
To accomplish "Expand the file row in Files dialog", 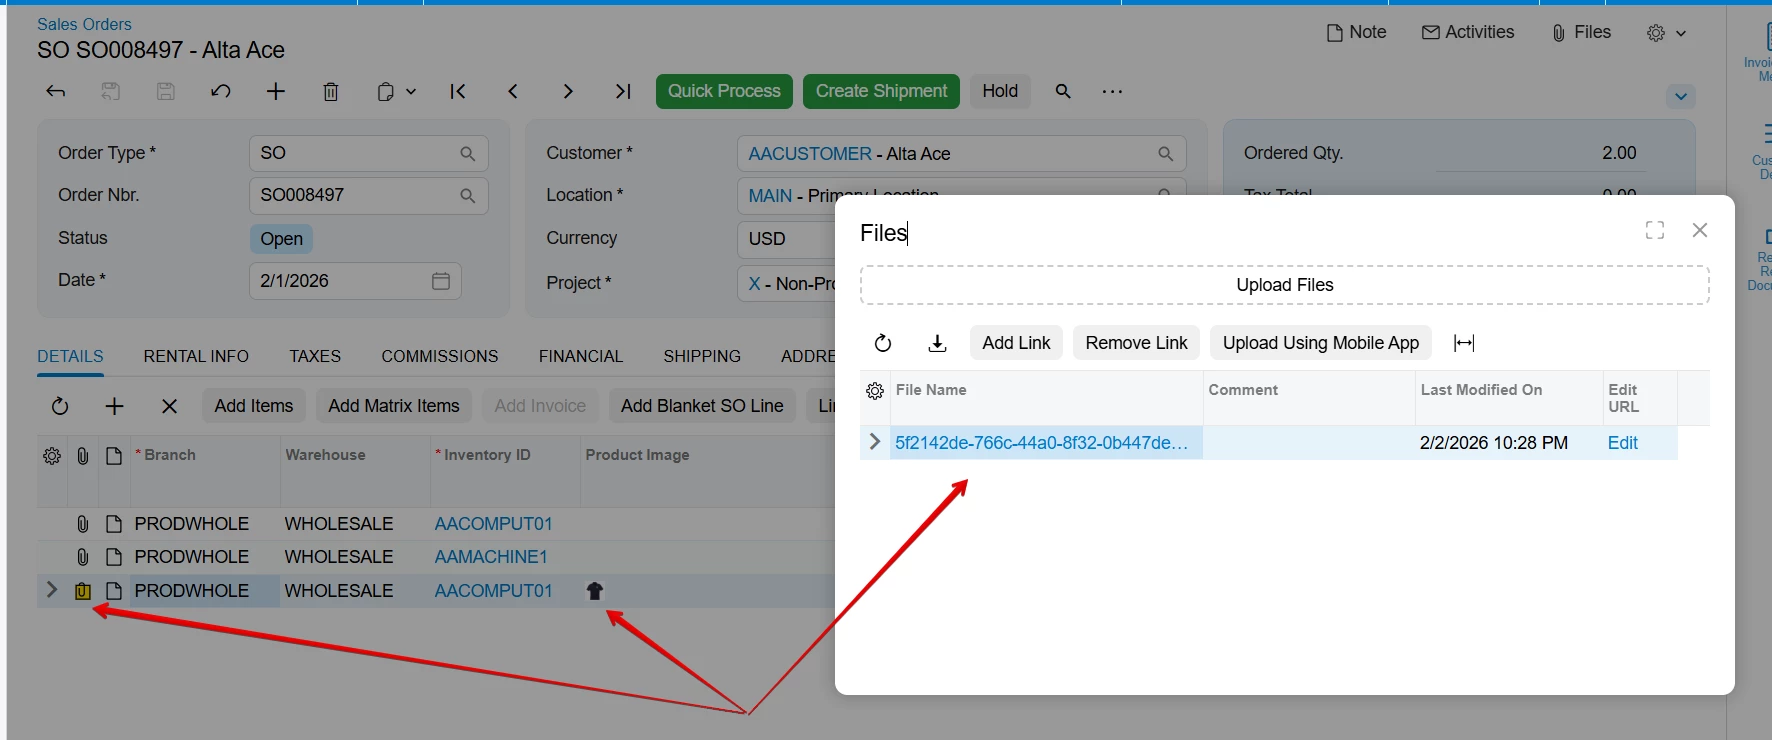I will click(x=875, y=442).
